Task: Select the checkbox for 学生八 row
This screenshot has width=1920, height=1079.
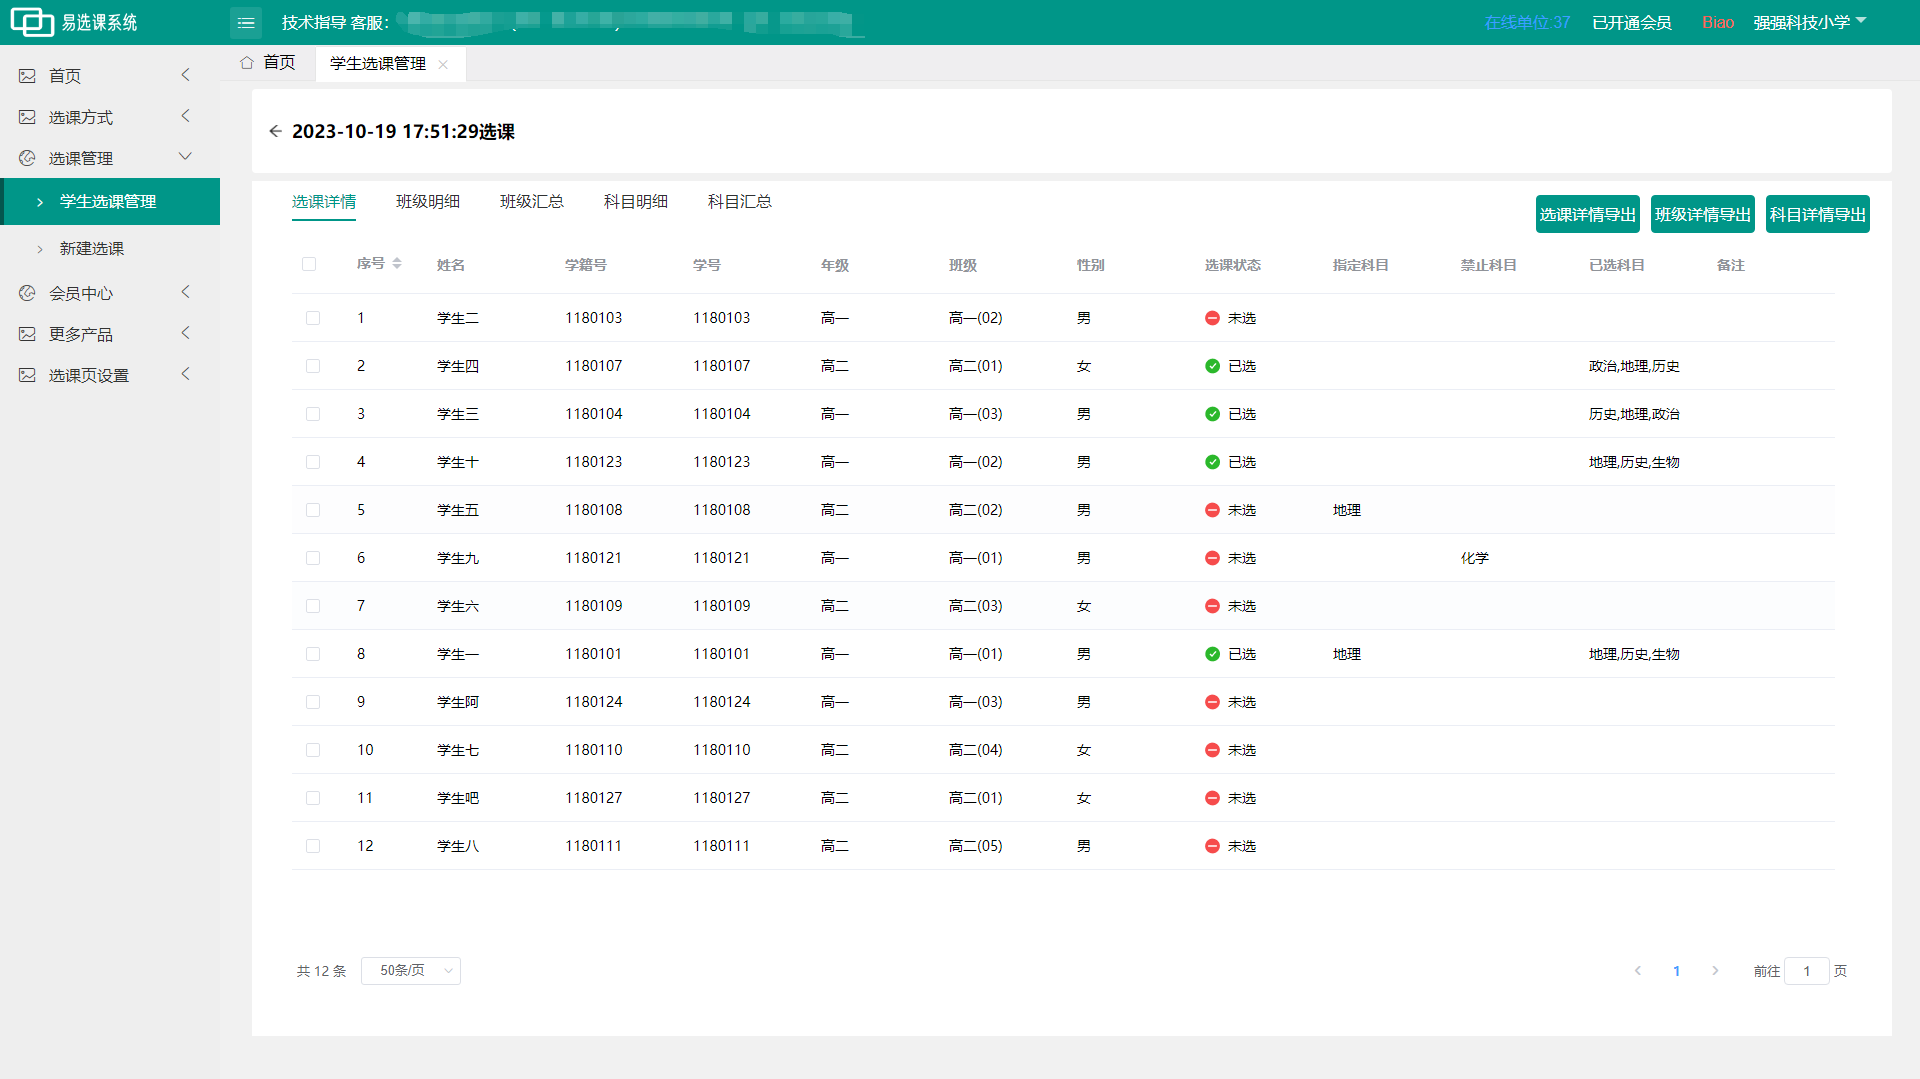Action: pos(313,846)
